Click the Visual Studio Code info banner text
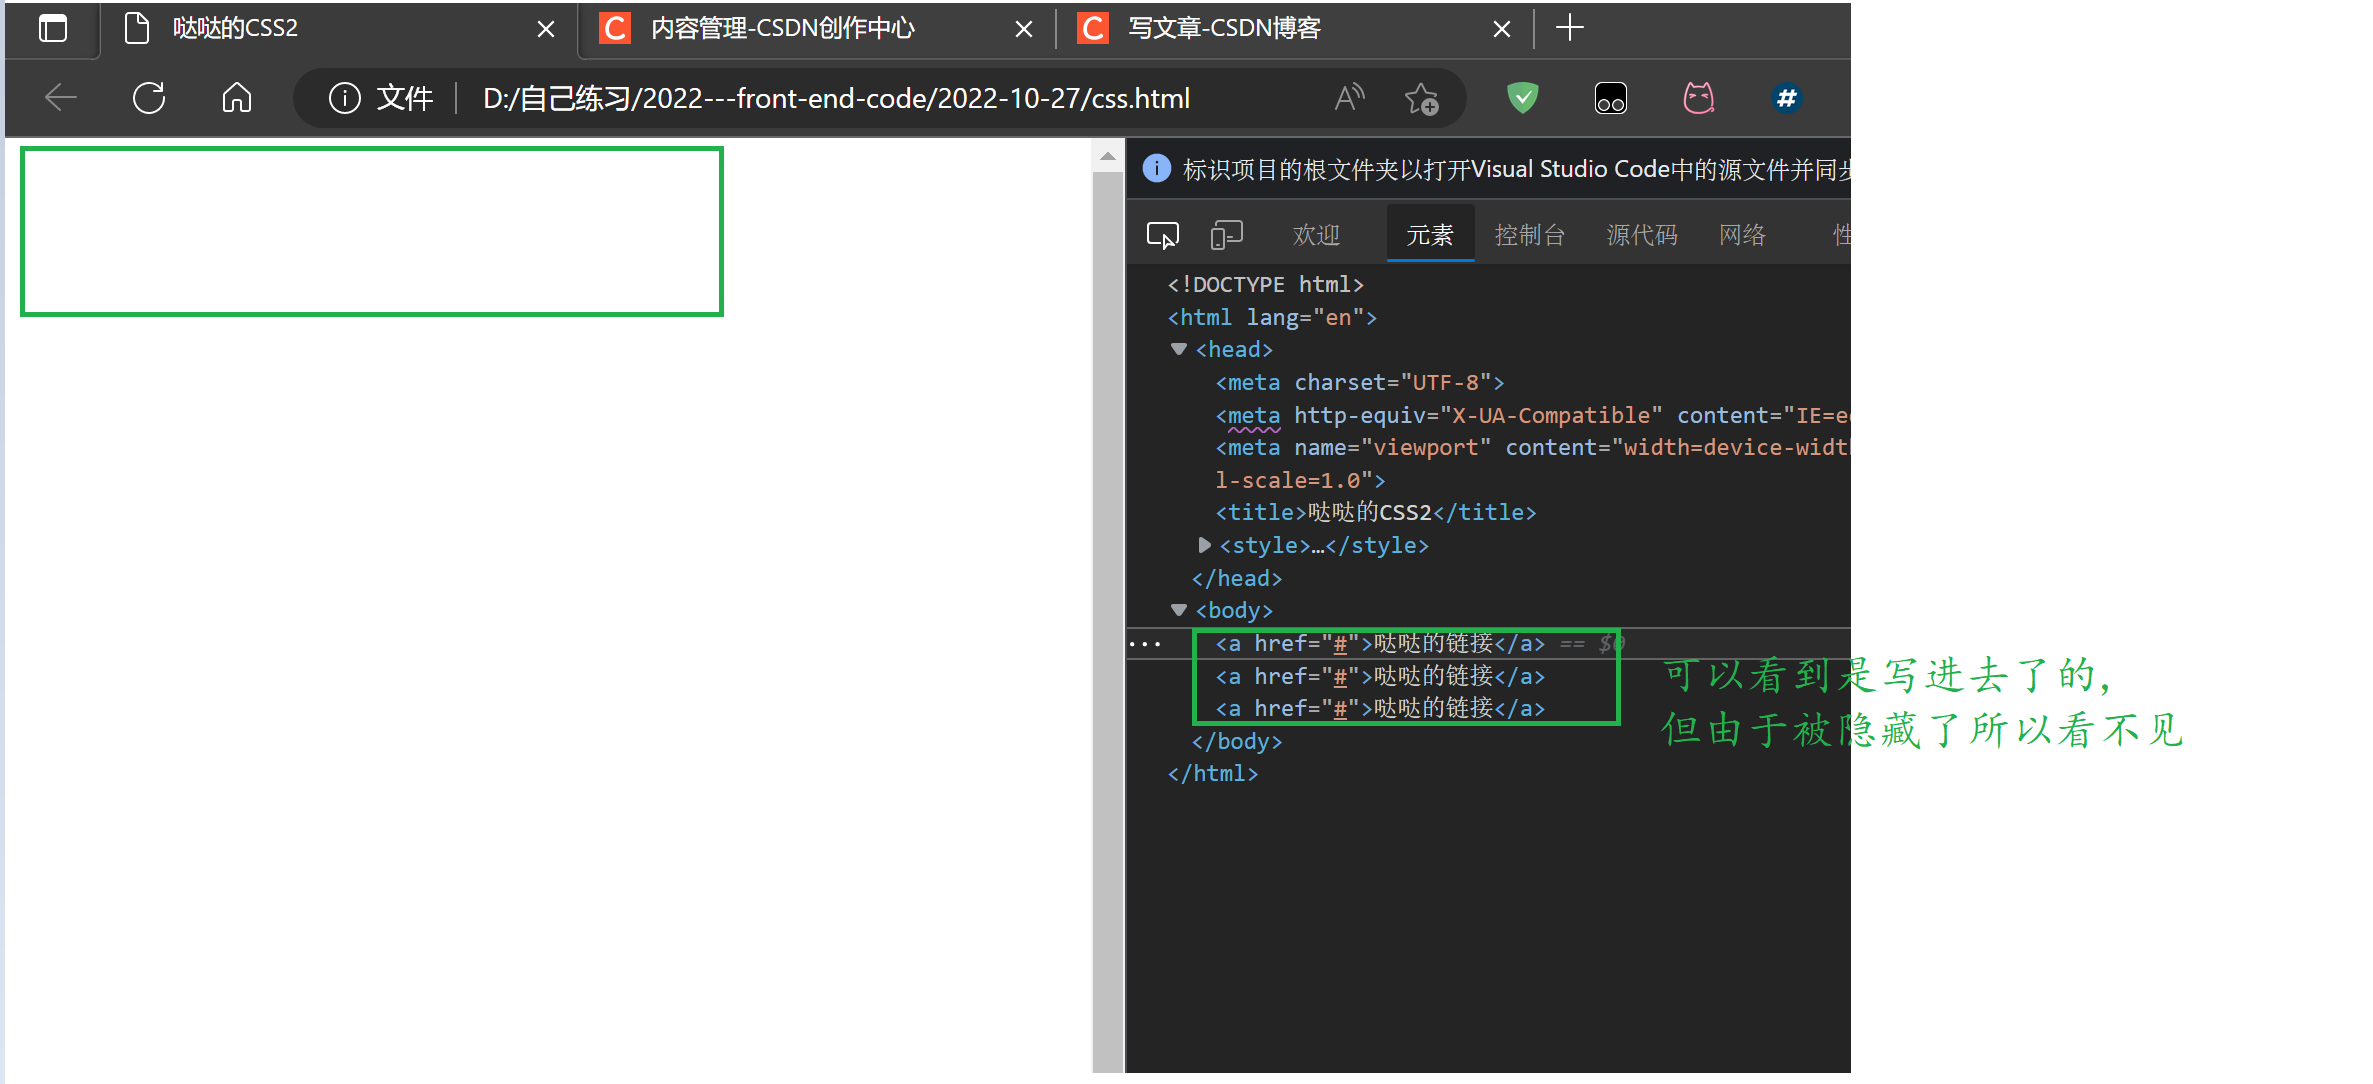The width and height of the screenshot is (2373, 1084). (1516, 169)
